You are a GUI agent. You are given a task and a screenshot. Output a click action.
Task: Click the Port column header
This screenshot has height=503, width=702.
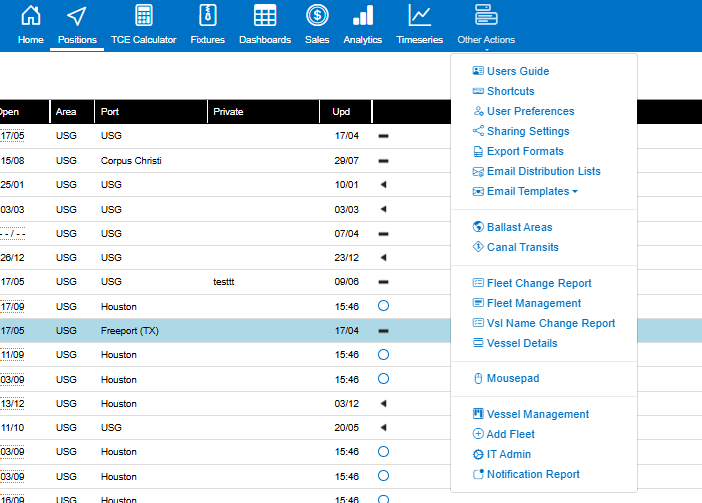click(110, 112)
